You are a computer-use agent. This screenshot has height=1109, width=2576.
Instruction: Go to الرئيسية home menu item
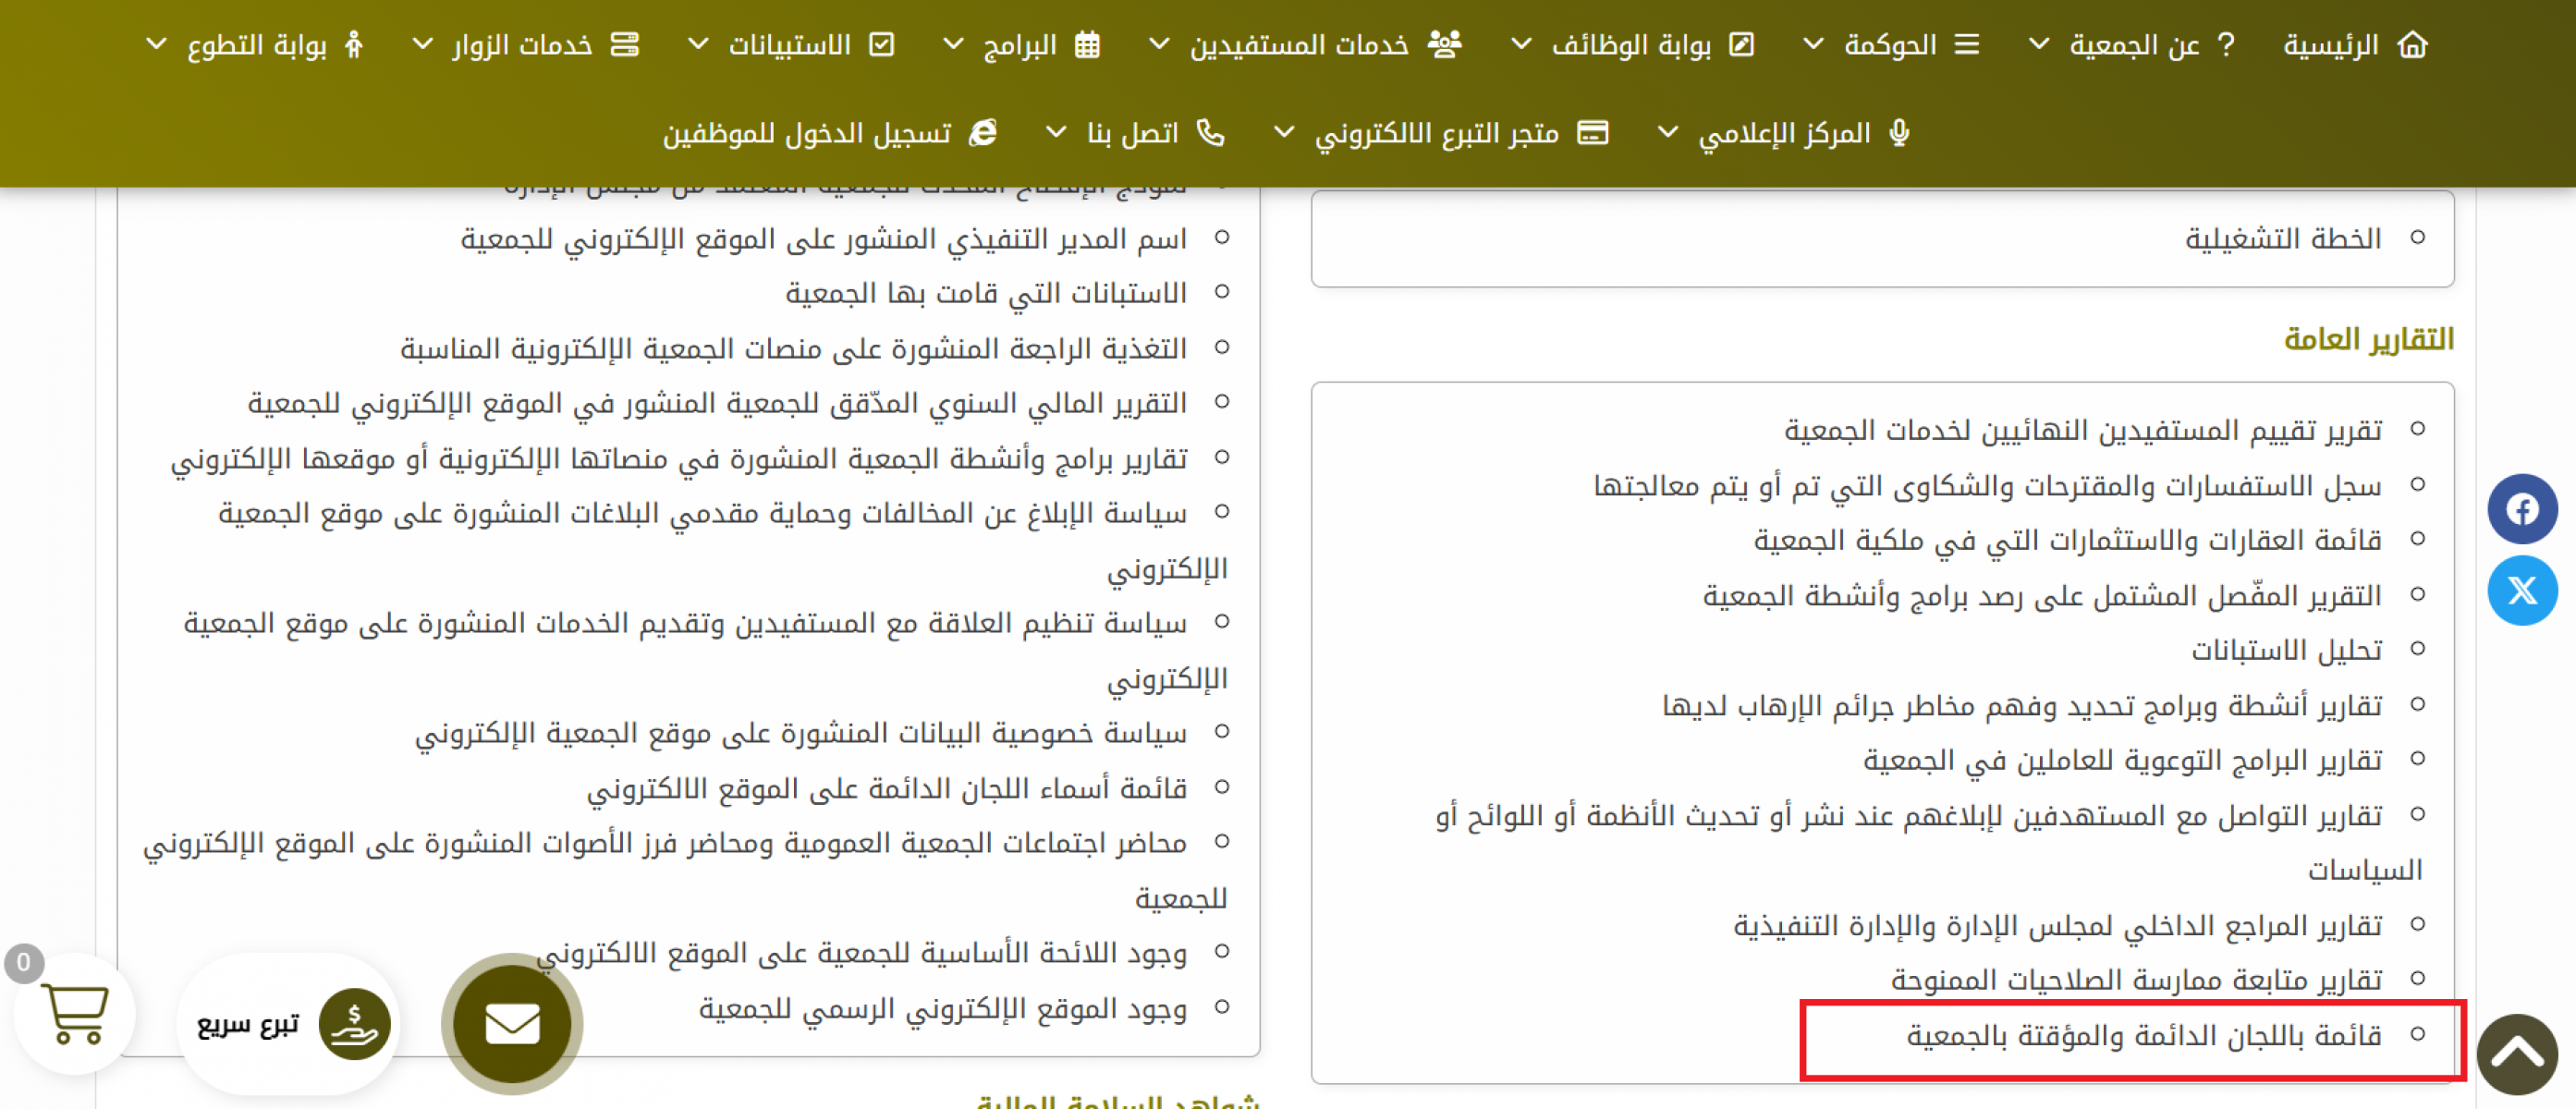pyautogui.click(x=2331, y=45)
